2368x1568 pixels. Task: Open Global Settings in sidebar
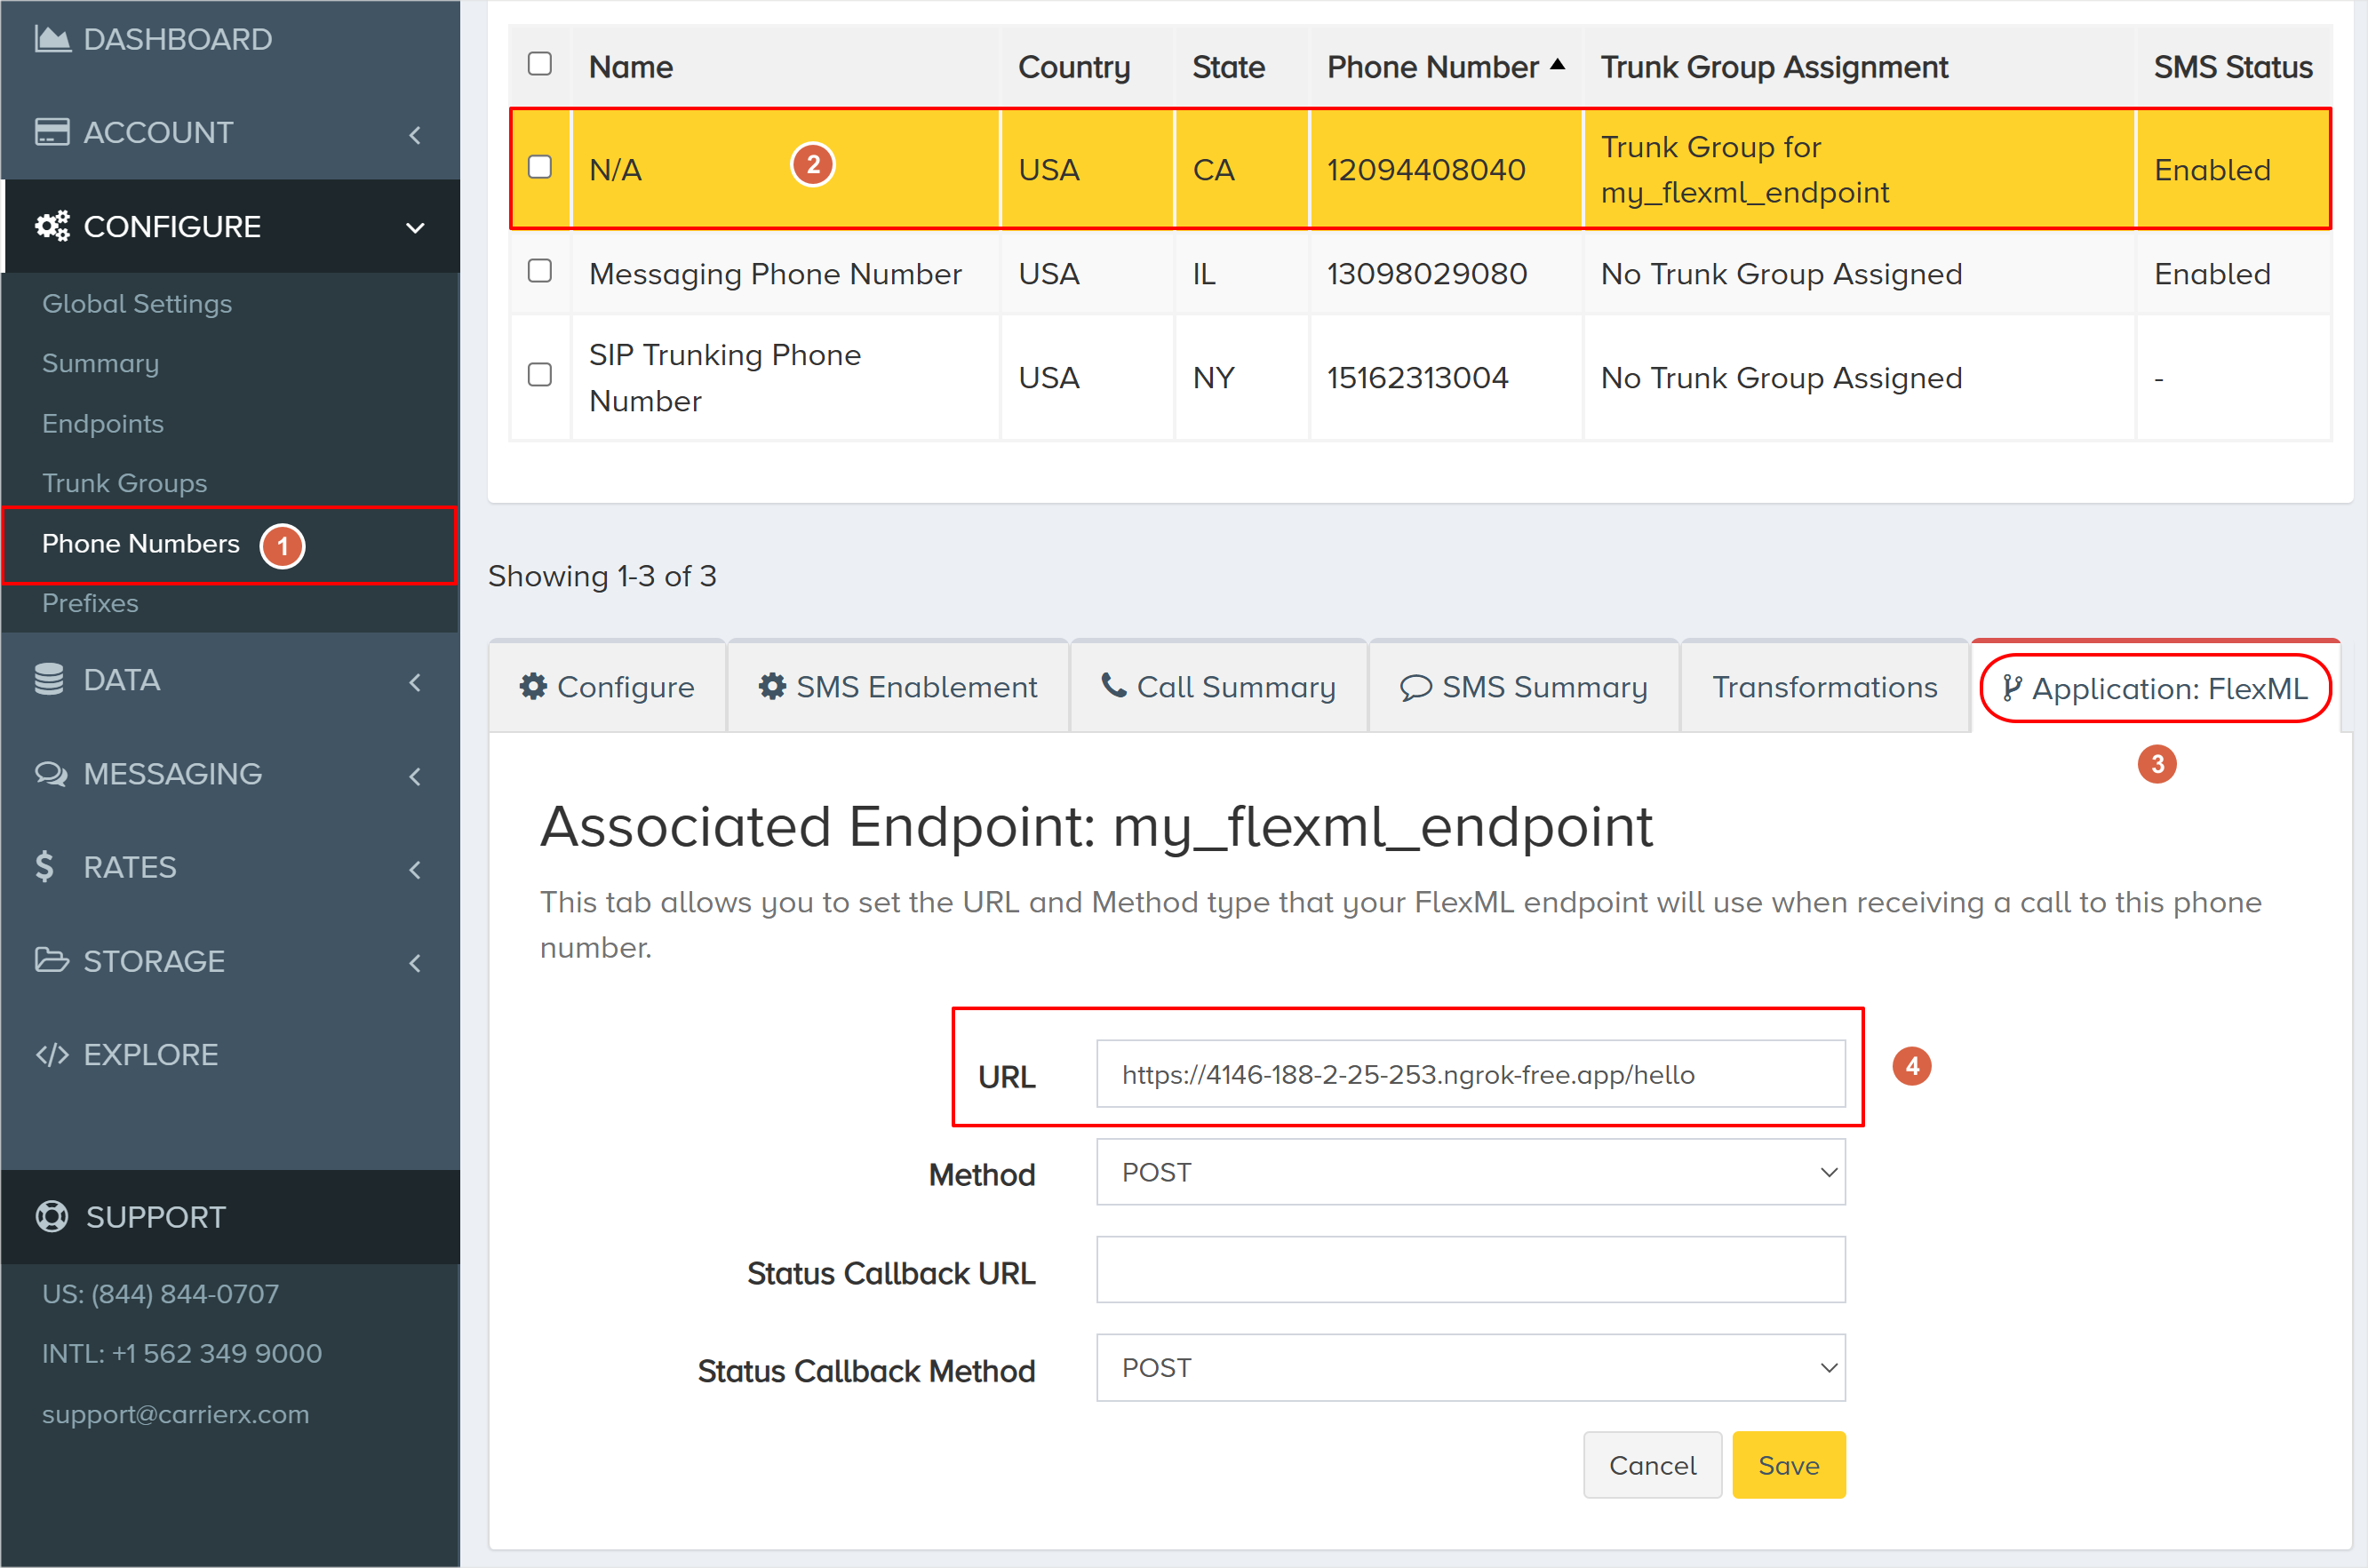pos(137,303)
